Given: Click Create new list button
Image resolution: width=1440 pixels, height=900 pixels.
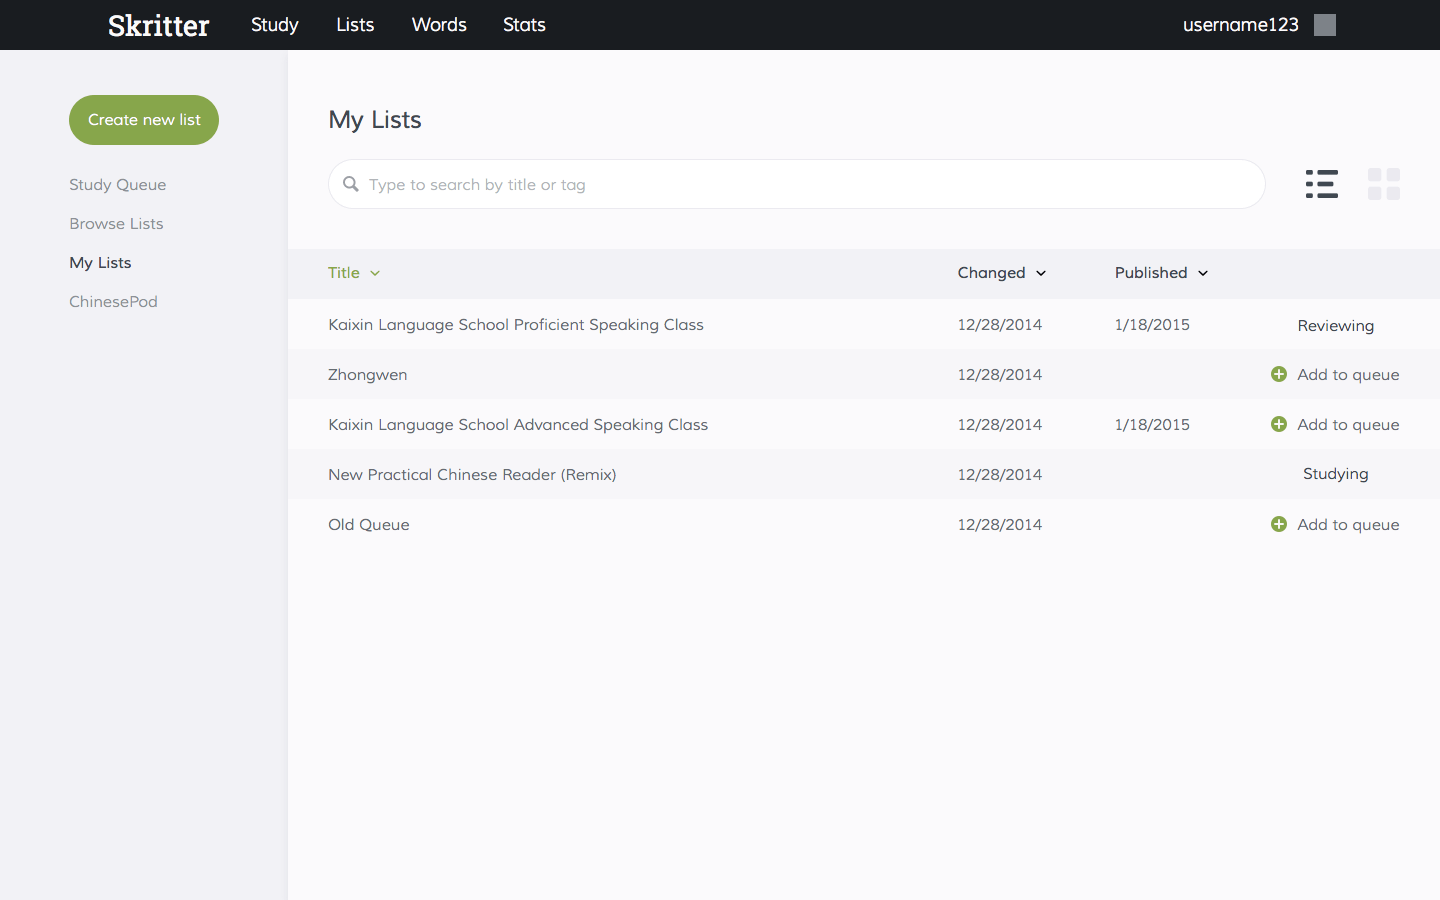Looking at the screenshot, I should coord(144,120).
